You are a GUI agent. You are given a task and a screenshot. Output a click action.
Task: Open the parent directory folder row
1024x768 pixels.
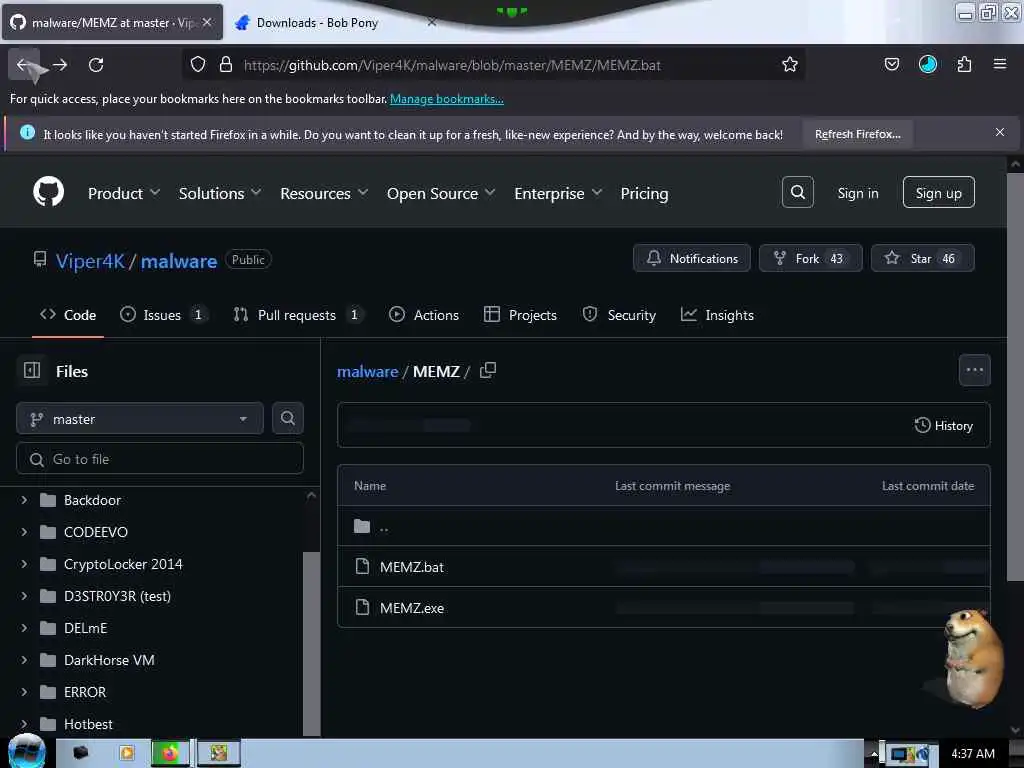tap(664, 526)
